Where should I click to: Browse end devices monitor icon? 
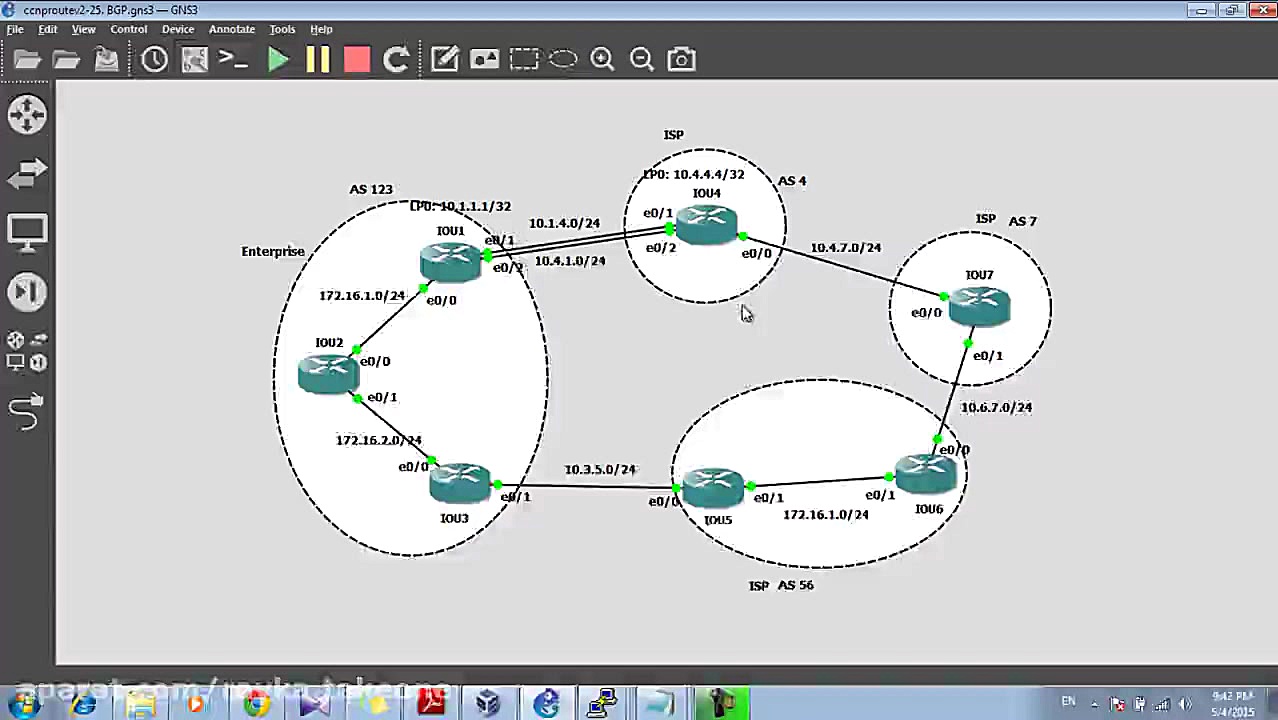point(27,233)
